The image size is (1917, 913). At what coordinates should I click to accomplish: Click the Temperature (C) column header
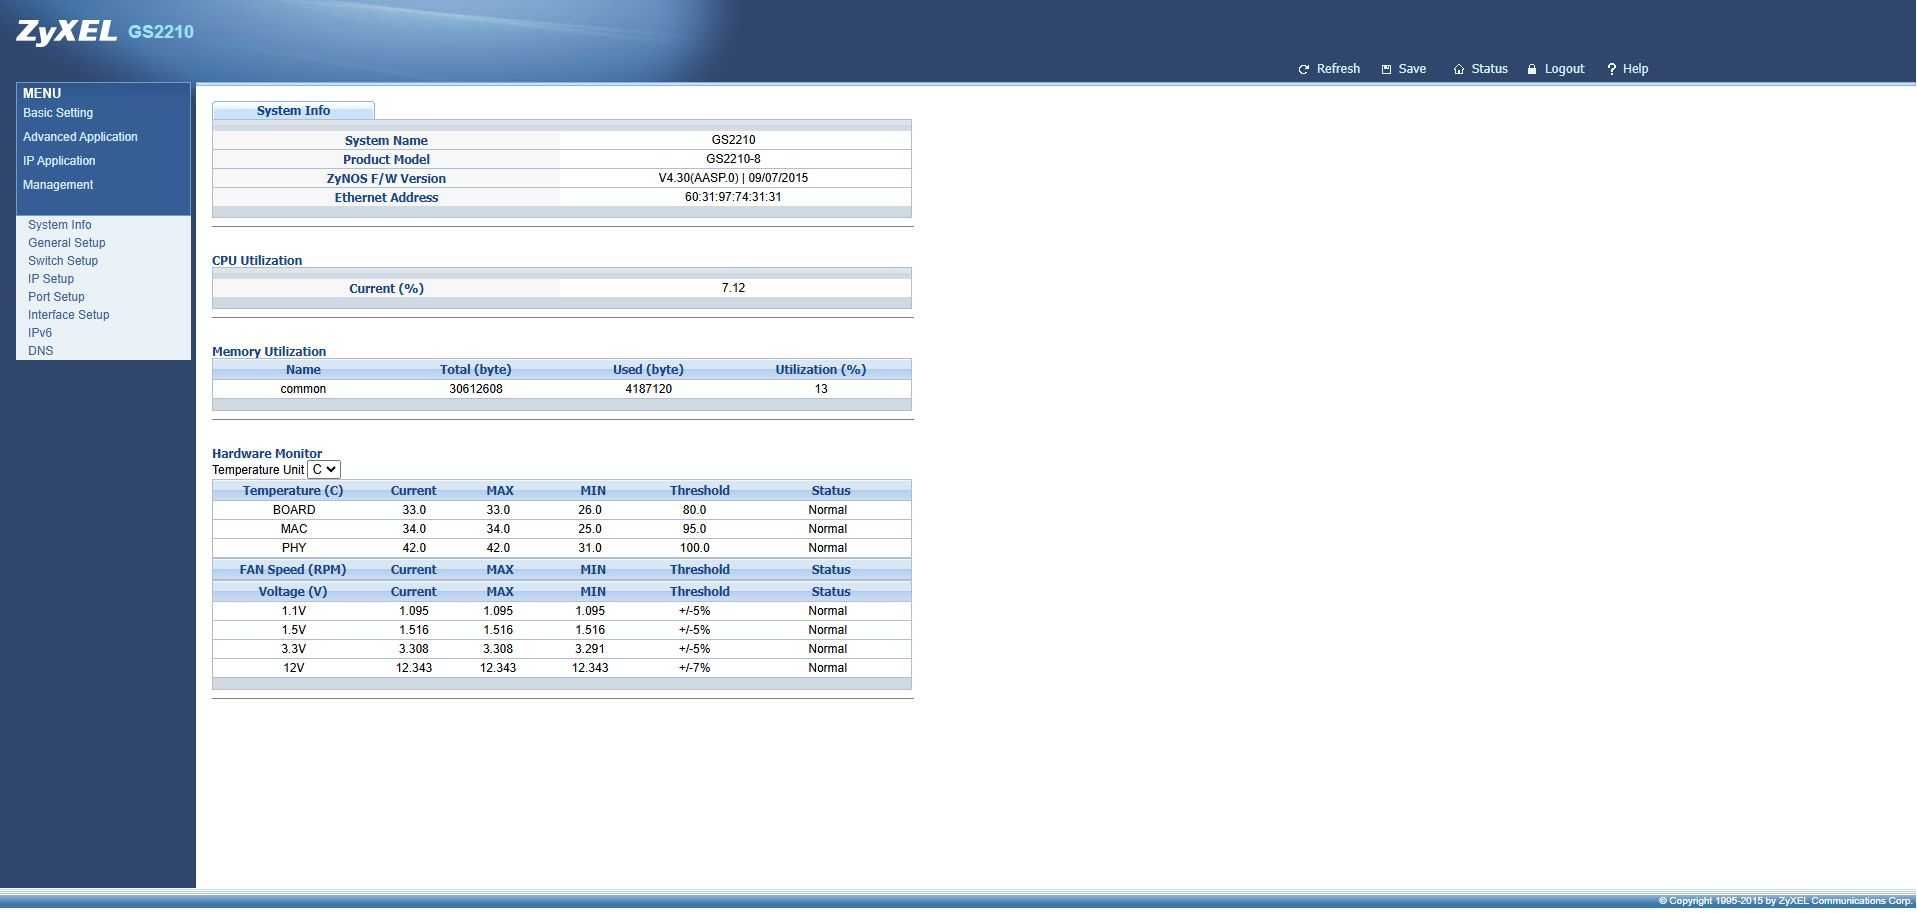[293, 491]
